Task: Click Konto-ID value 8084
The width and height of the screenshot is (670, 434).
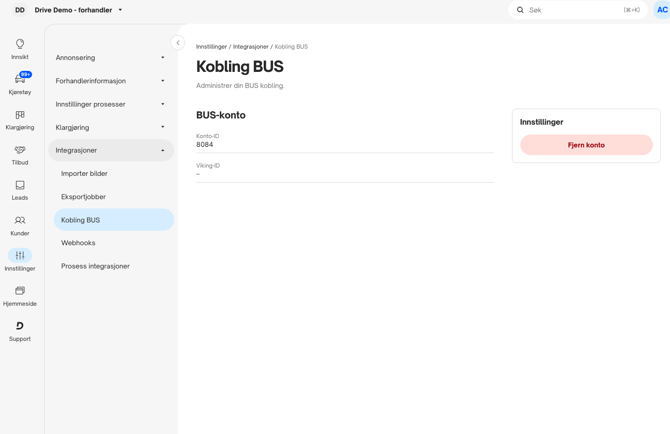Action: pyautogui.click(x=204, y=144)
